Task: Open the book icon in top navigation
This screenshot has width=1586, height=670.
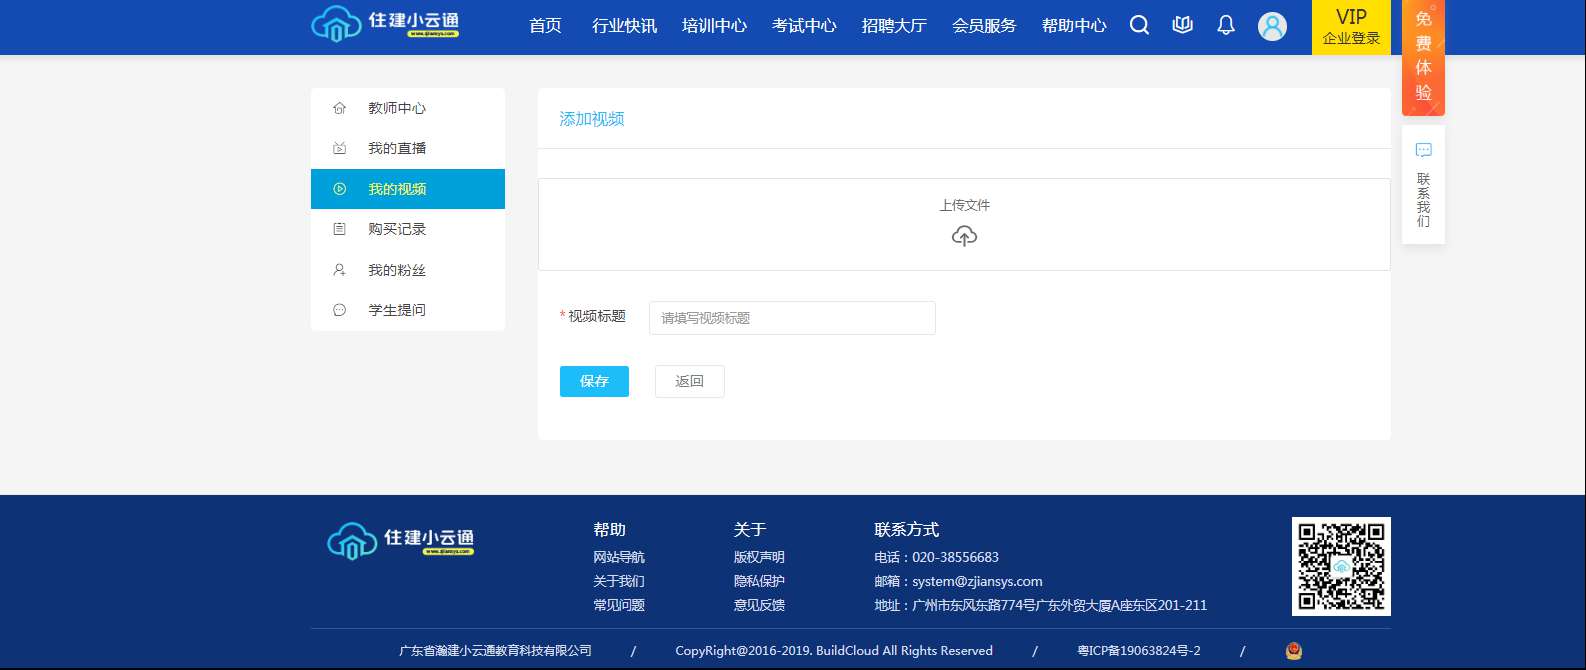Action: pyautogui.click(x=1182, y=26)
